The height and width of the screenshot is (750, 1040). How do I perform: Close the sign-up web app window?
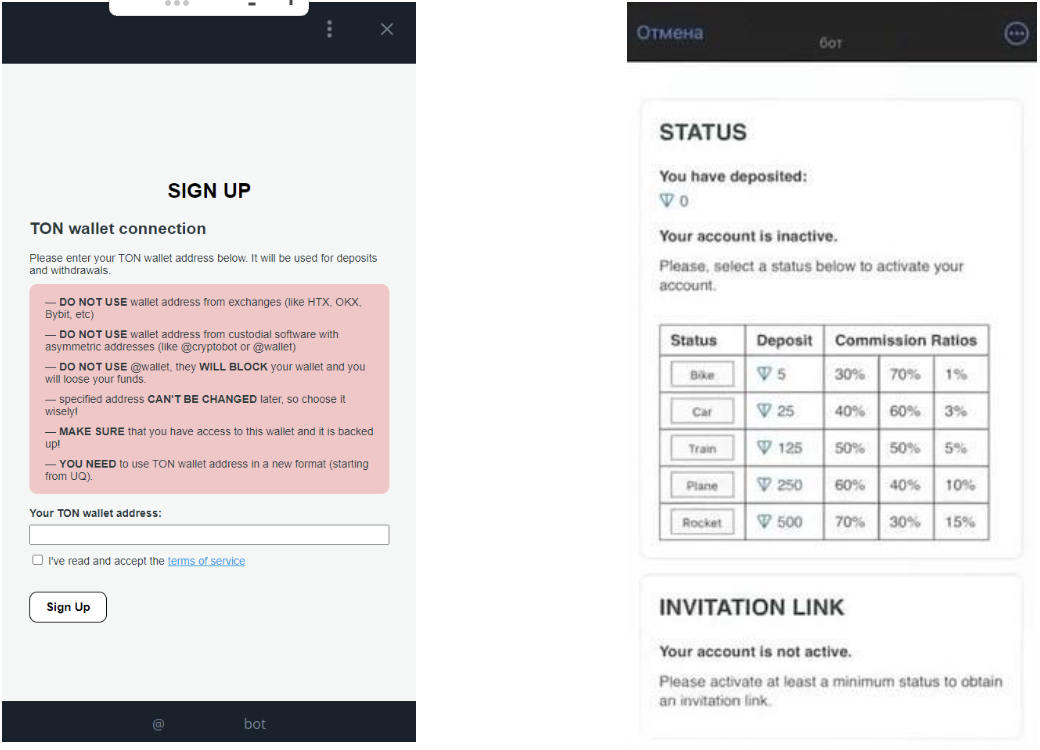[x=387, y=29]
